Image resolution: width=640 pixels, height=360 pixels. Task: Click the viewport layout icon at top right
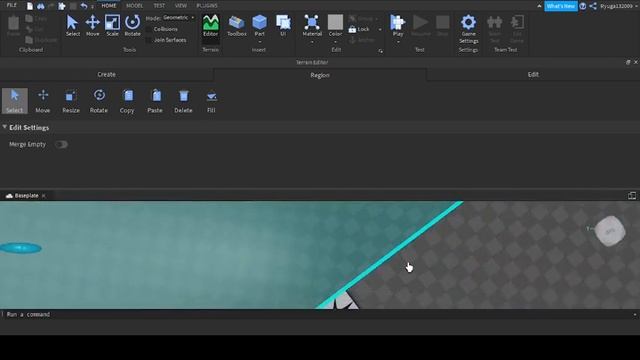pyautogui.click(x=632, y=196)
